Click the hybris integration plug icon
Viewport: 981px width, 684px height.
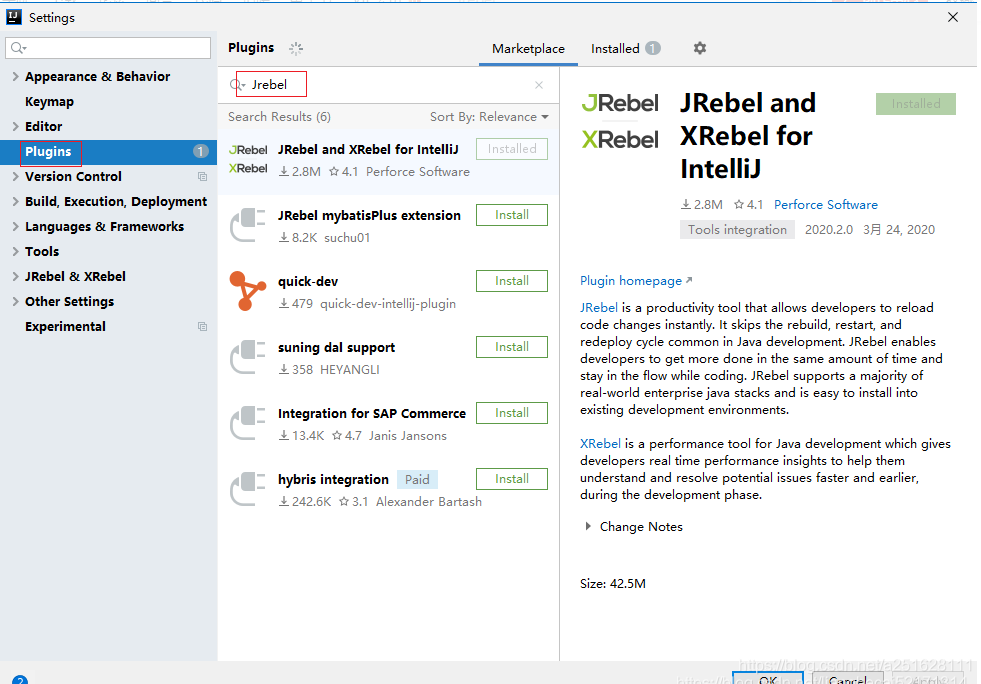pos(248,489)
